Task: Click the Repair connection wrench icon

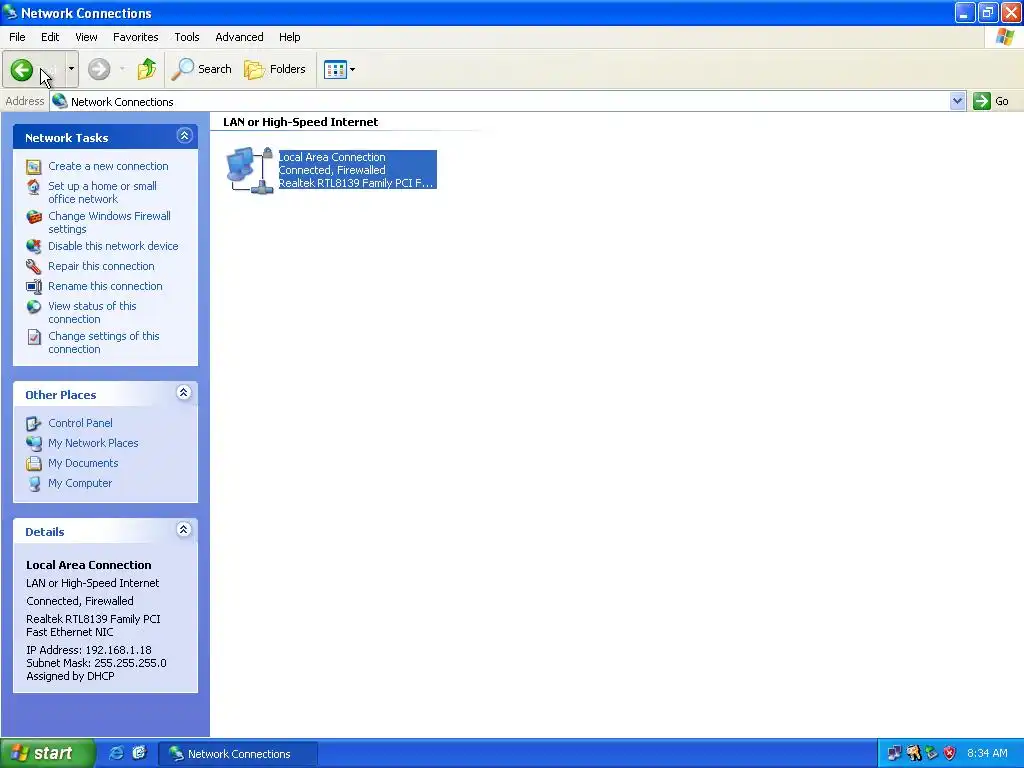Action: click(x=34, y=266)
